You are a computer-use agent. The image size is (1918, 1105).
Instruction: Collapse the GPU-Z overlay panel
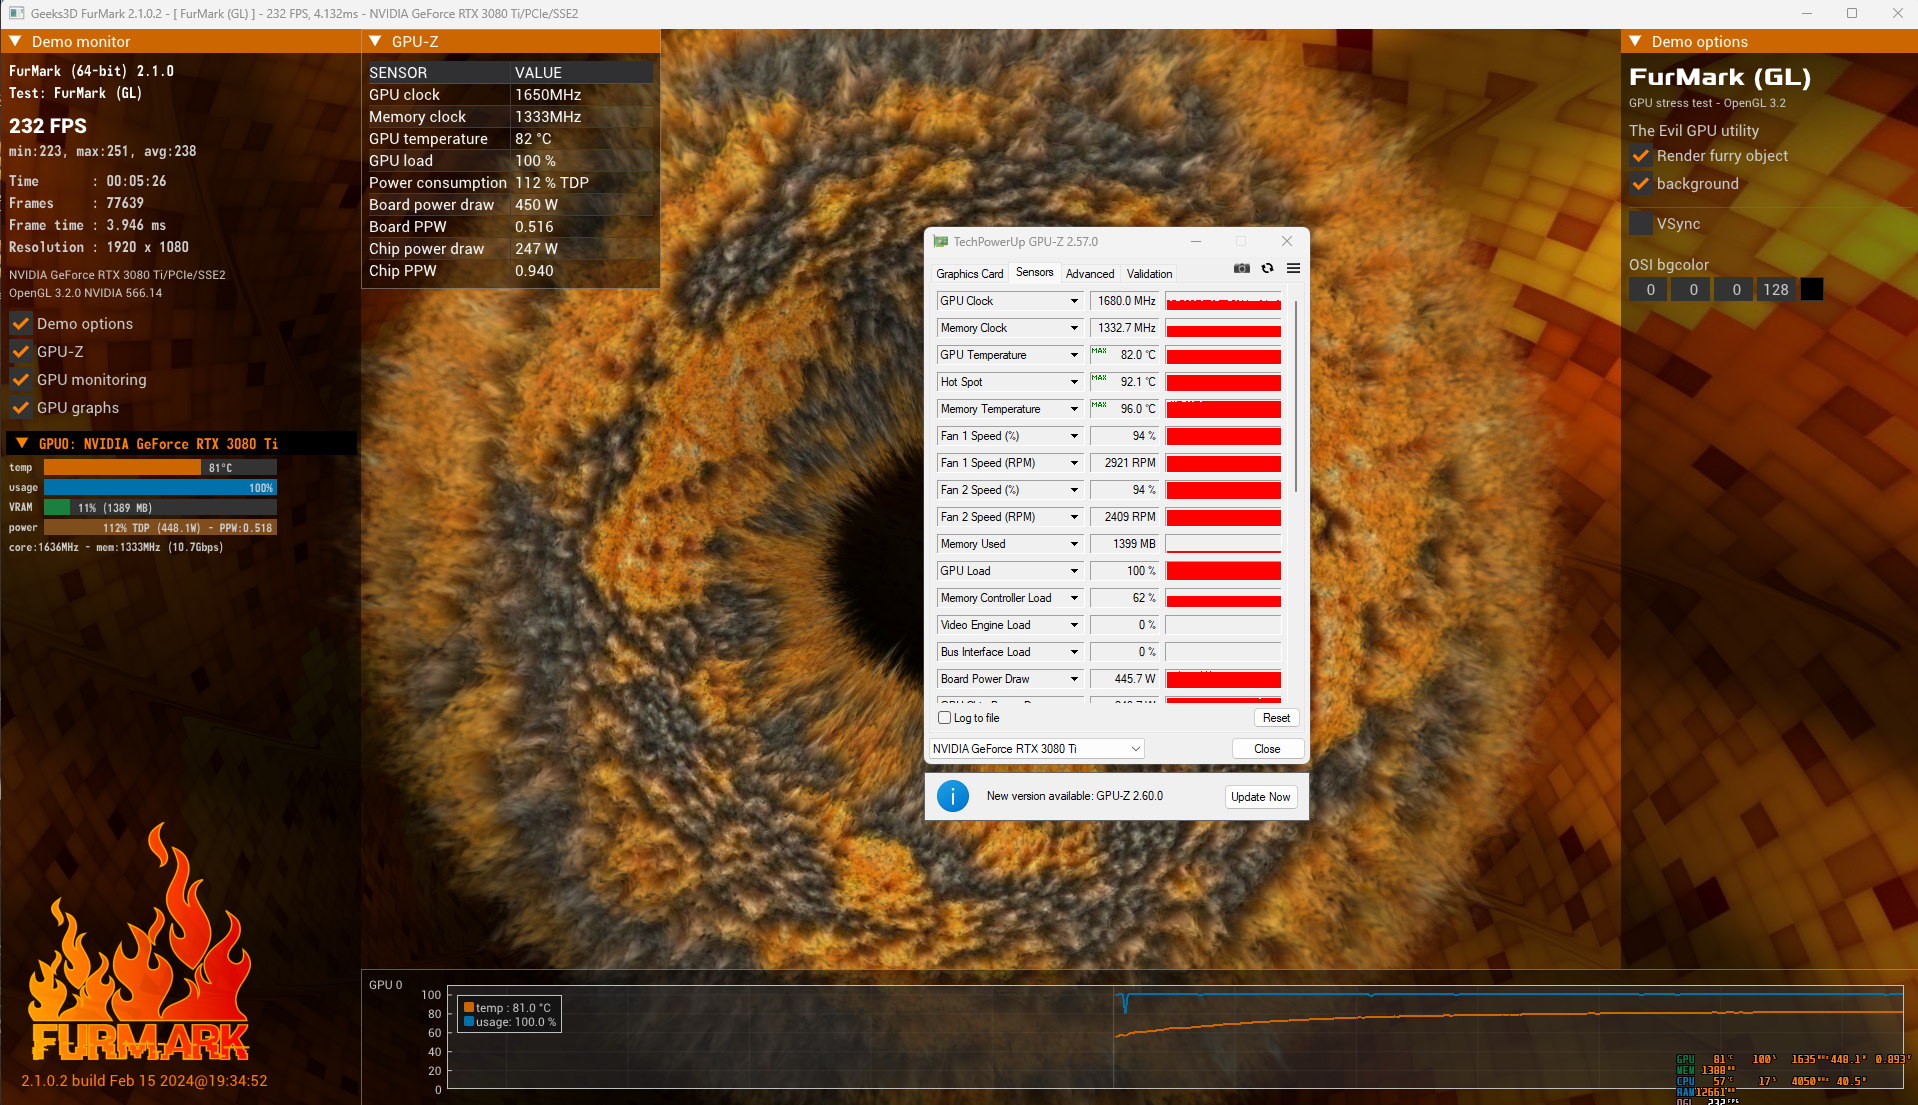[x=375, y=42]
